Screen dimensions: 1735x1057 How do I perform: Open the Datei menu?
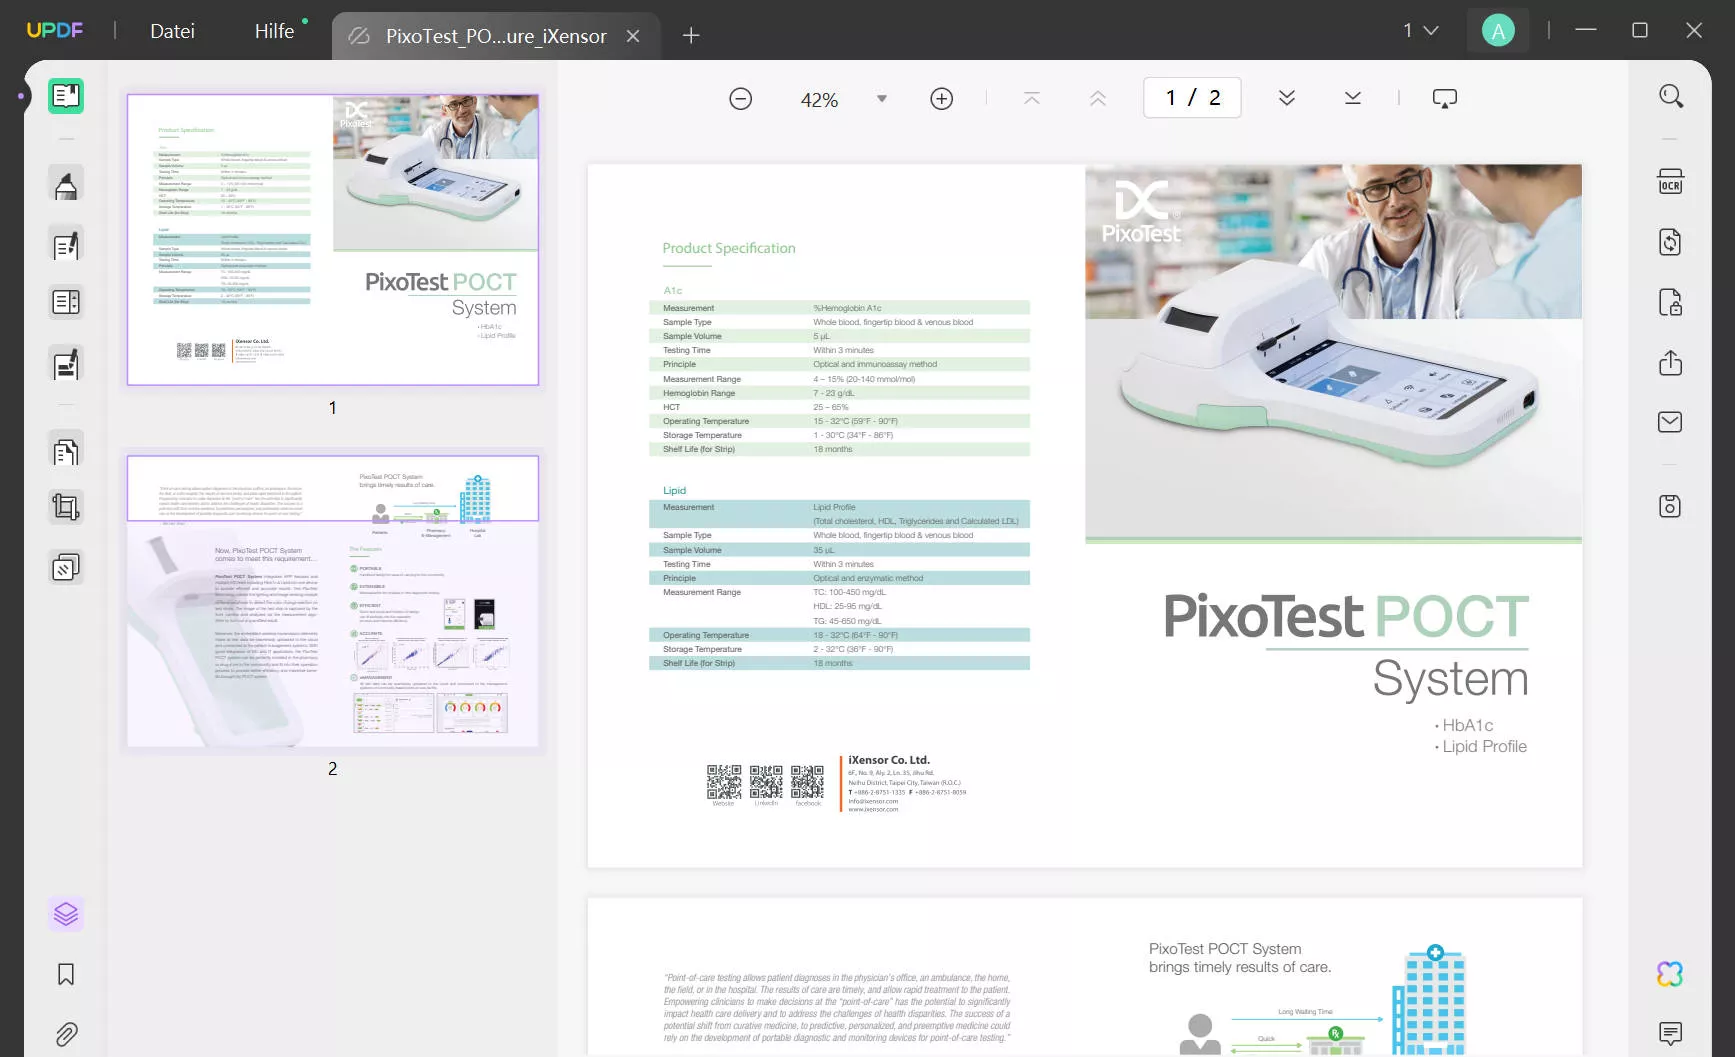[172, 31]
